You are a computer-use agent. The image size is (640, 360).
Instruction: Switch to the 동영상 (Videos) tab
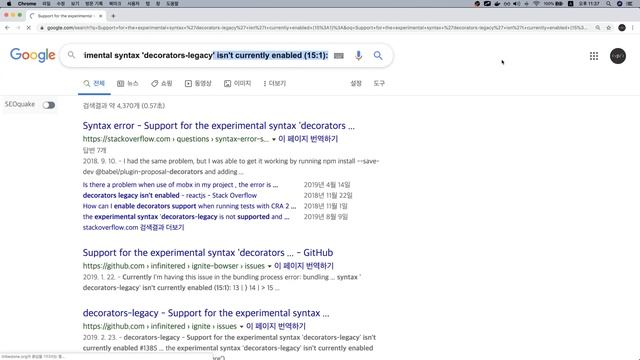[198, 83]
